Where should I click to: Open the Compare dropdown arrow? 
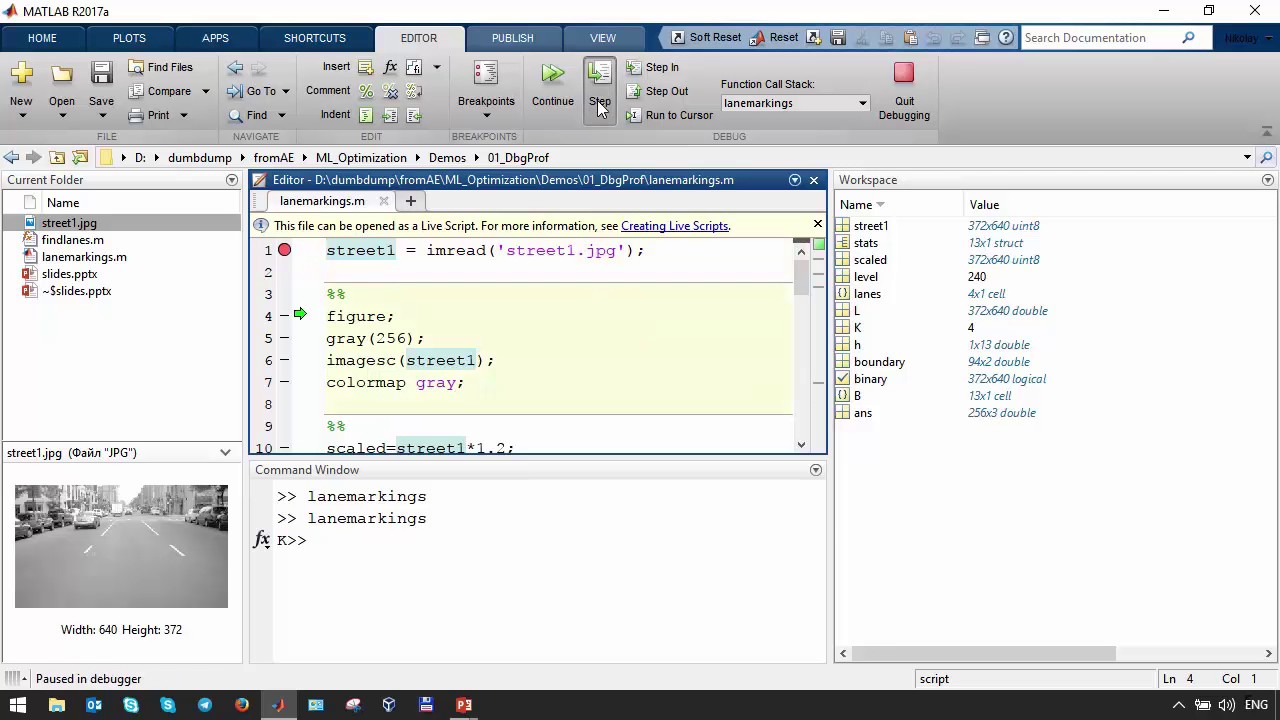click(x=205, y=91)
